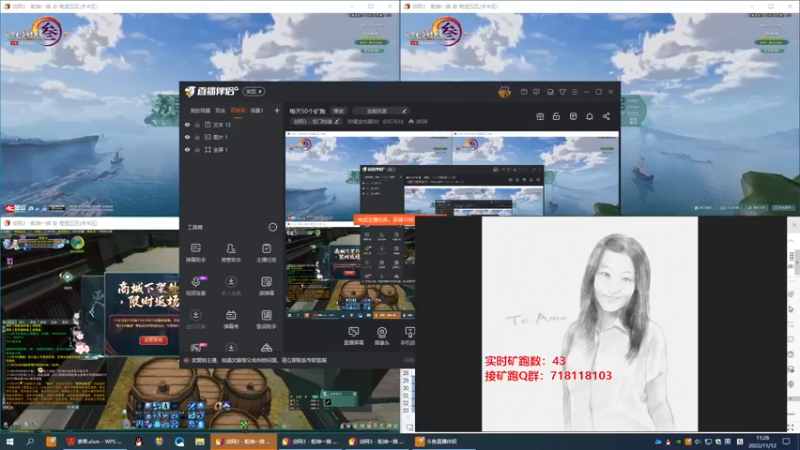Open the 斗鱼直播伴侣 taskbar item
The width and height of the screenshot is (800, 450).
(x=442, y=441)
